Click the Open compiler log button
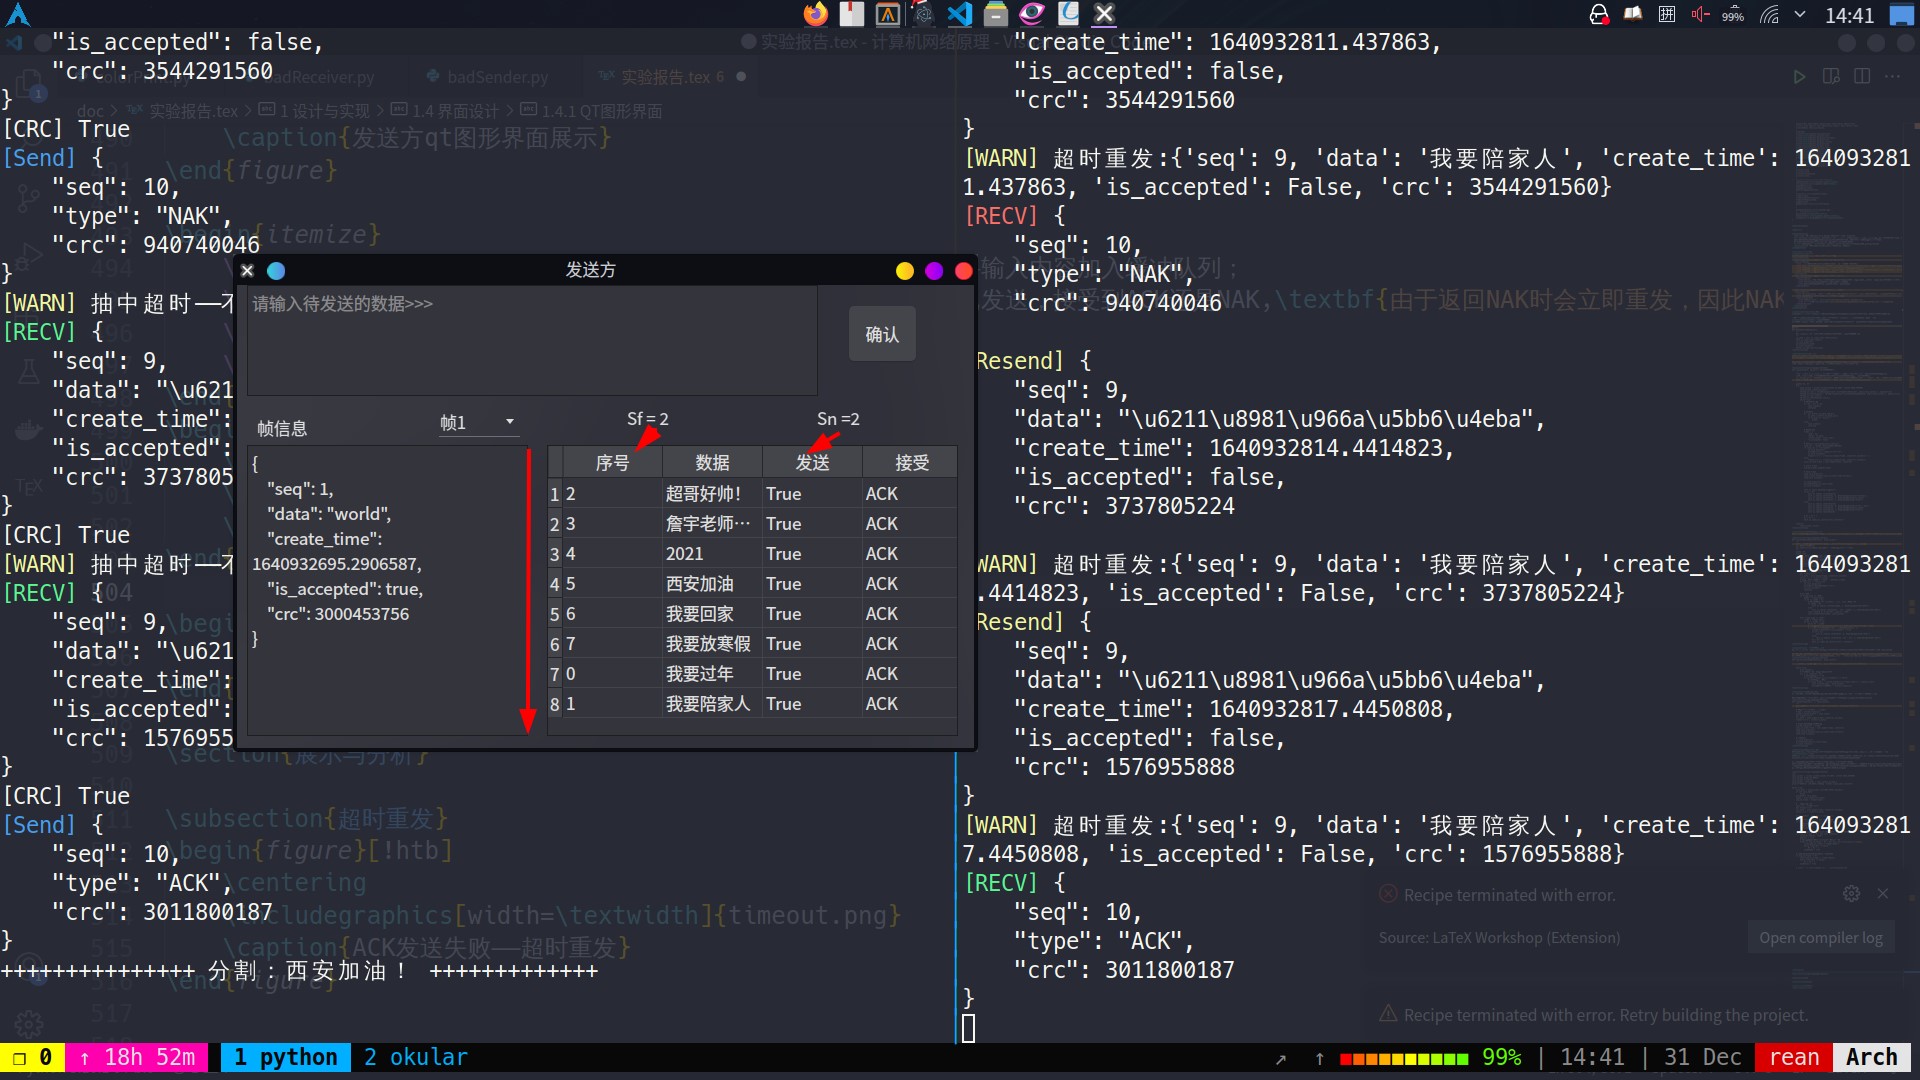Viewport: 1920px width, 1080px height. (x=1821, y=937)
